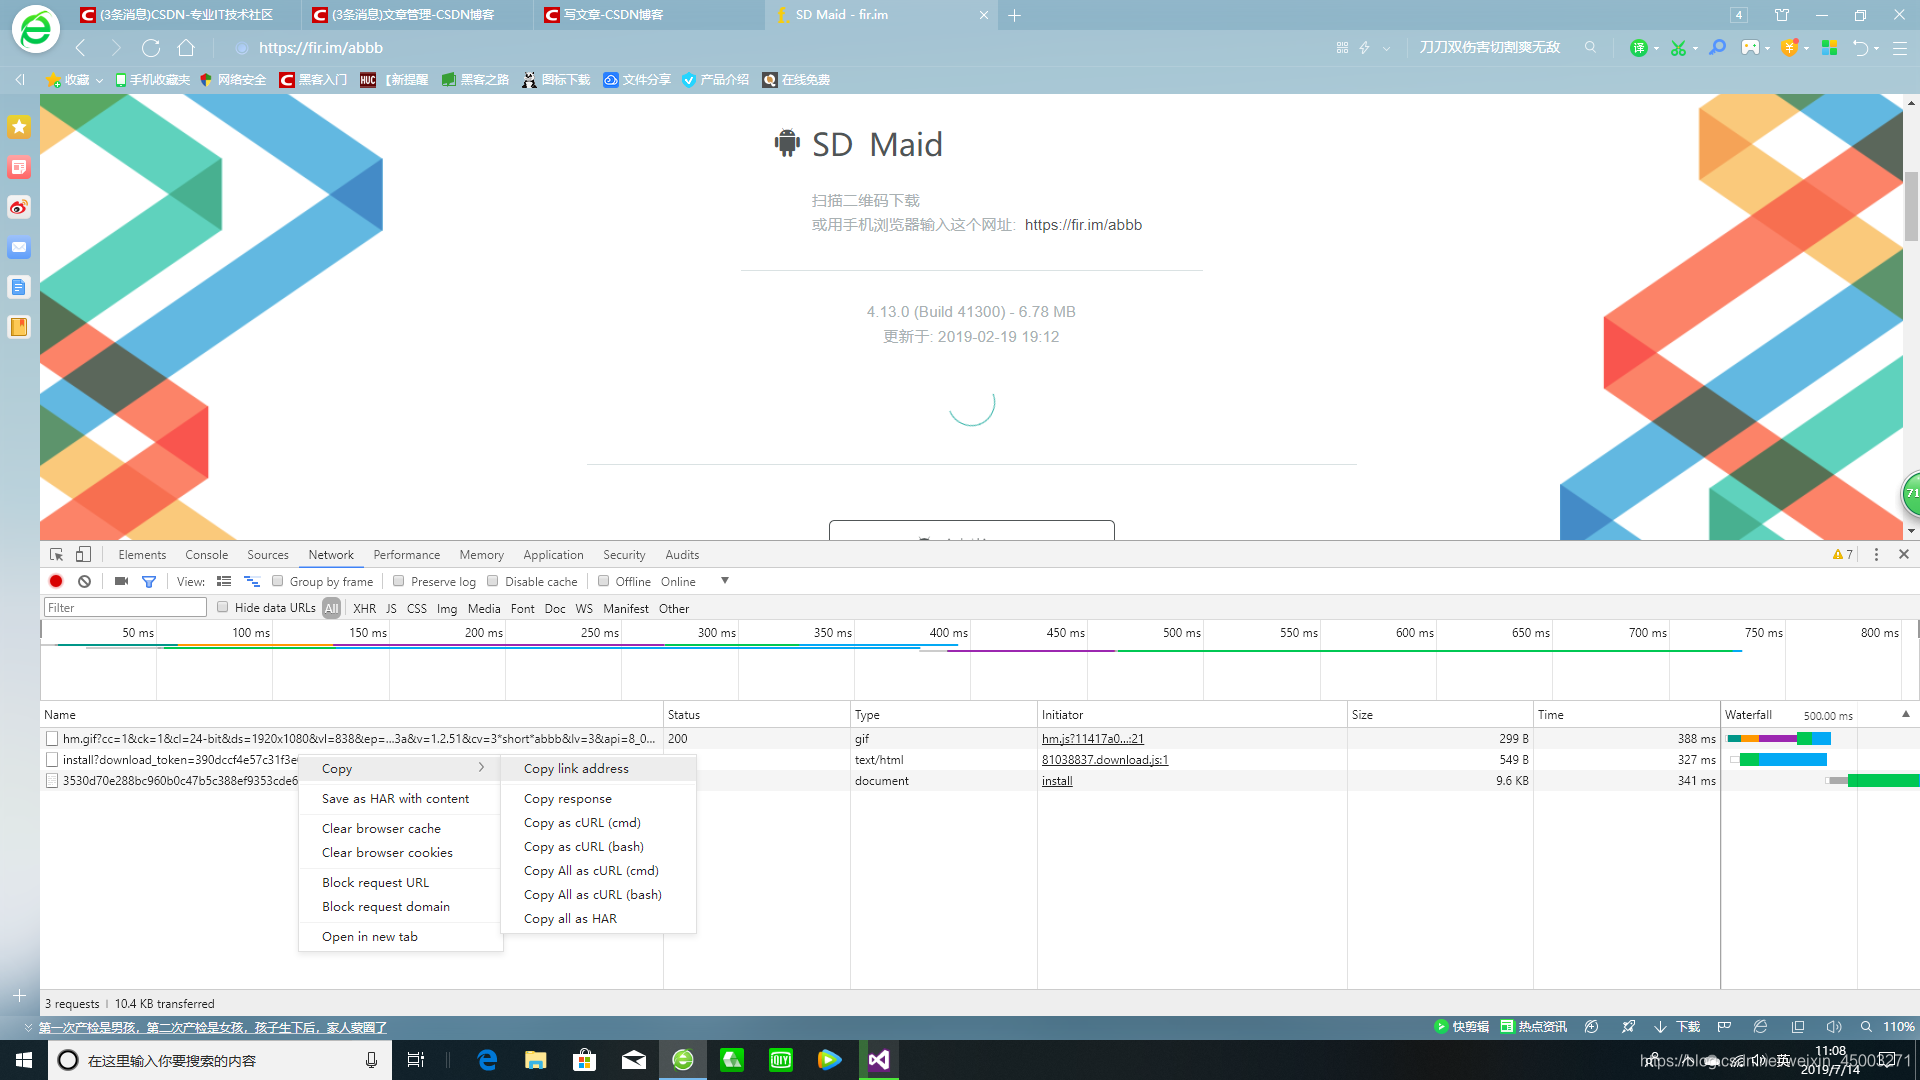
Task: Open DevTools more options menu
Action: [x=1876, y=555]
